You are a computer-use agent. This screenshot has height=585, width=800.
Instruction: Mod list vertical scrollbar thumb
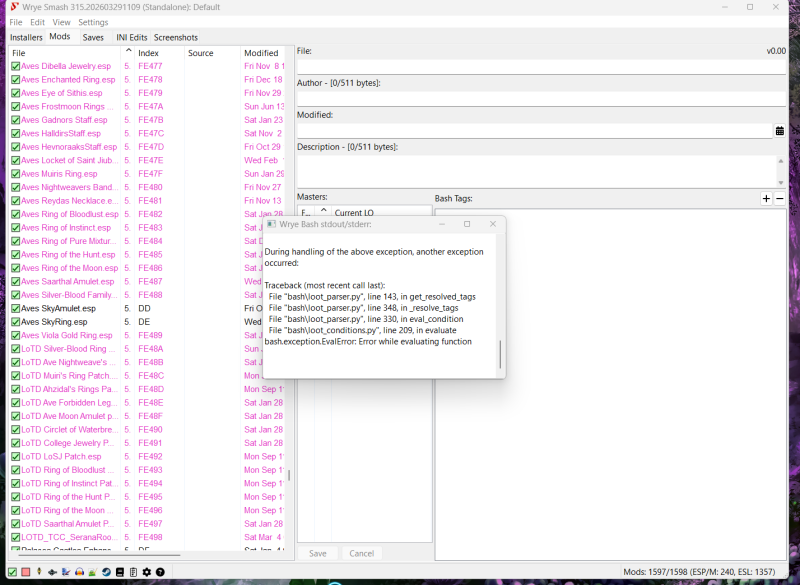click(289, 475)
